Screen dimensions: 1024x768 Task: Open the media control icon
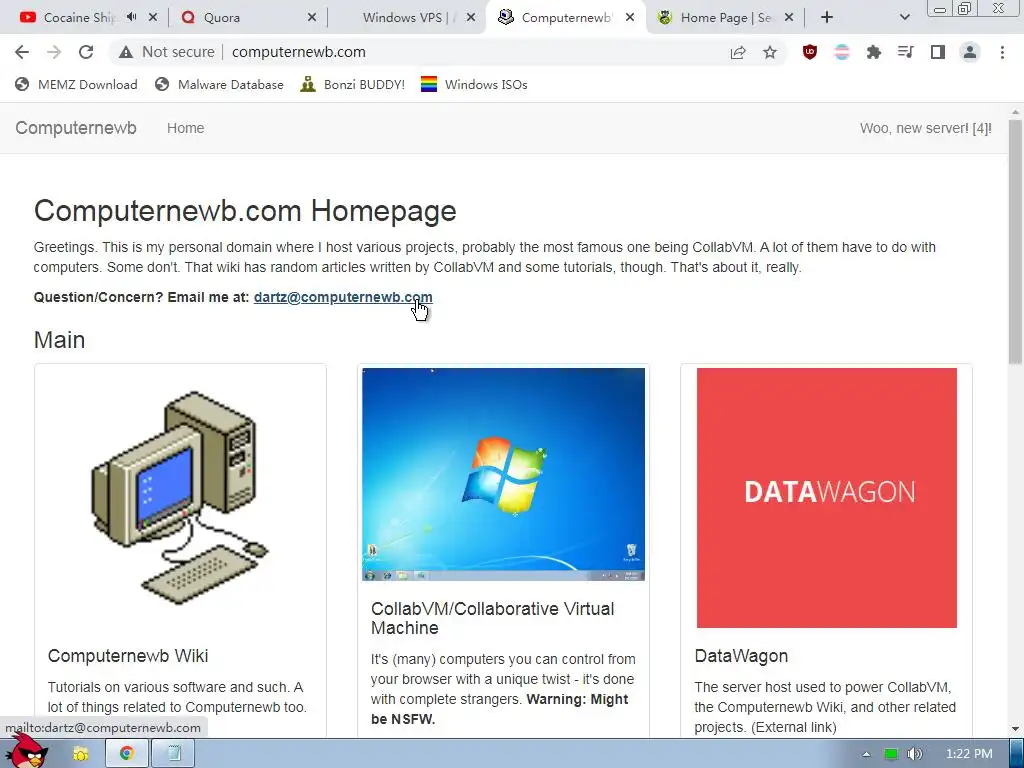(x=906, y=52)
